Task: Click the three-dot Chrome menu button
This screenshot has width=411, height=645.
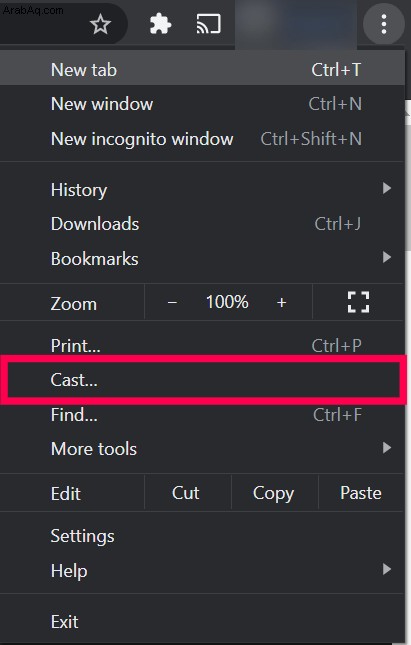Action: 383,24
